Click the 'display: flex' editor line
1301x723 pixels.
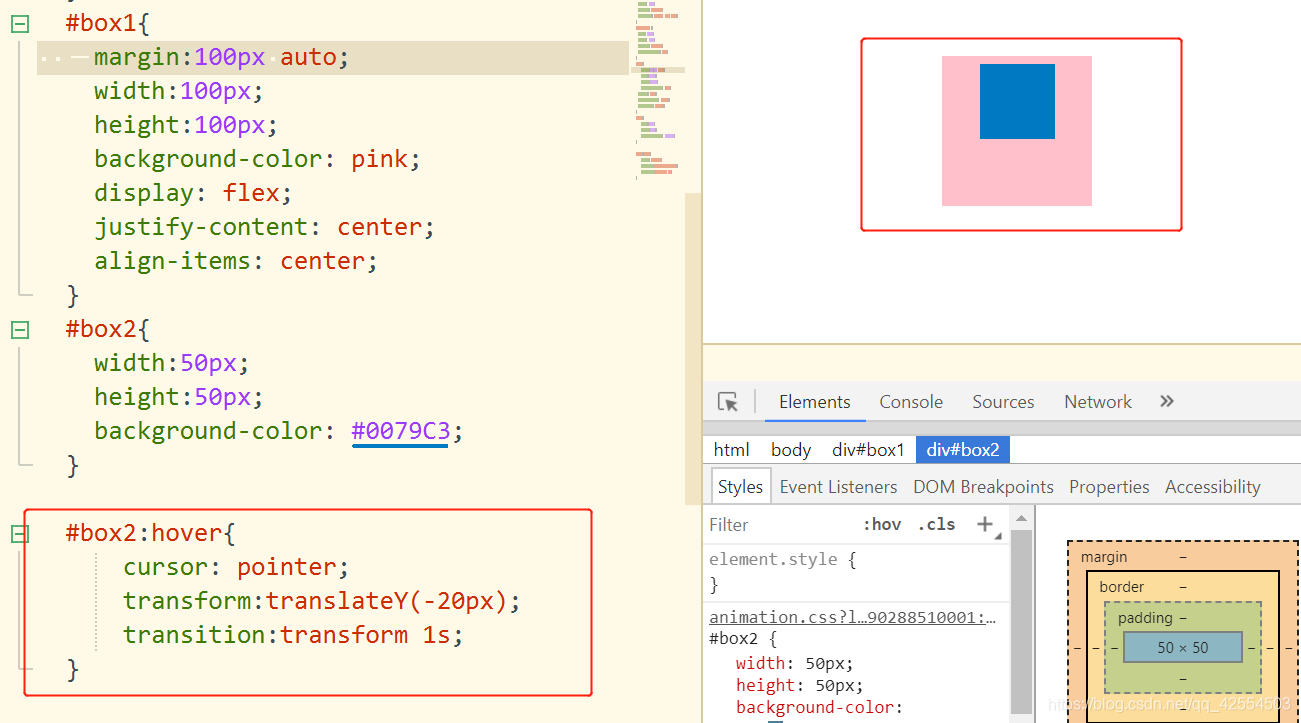[x=193, y=193]
